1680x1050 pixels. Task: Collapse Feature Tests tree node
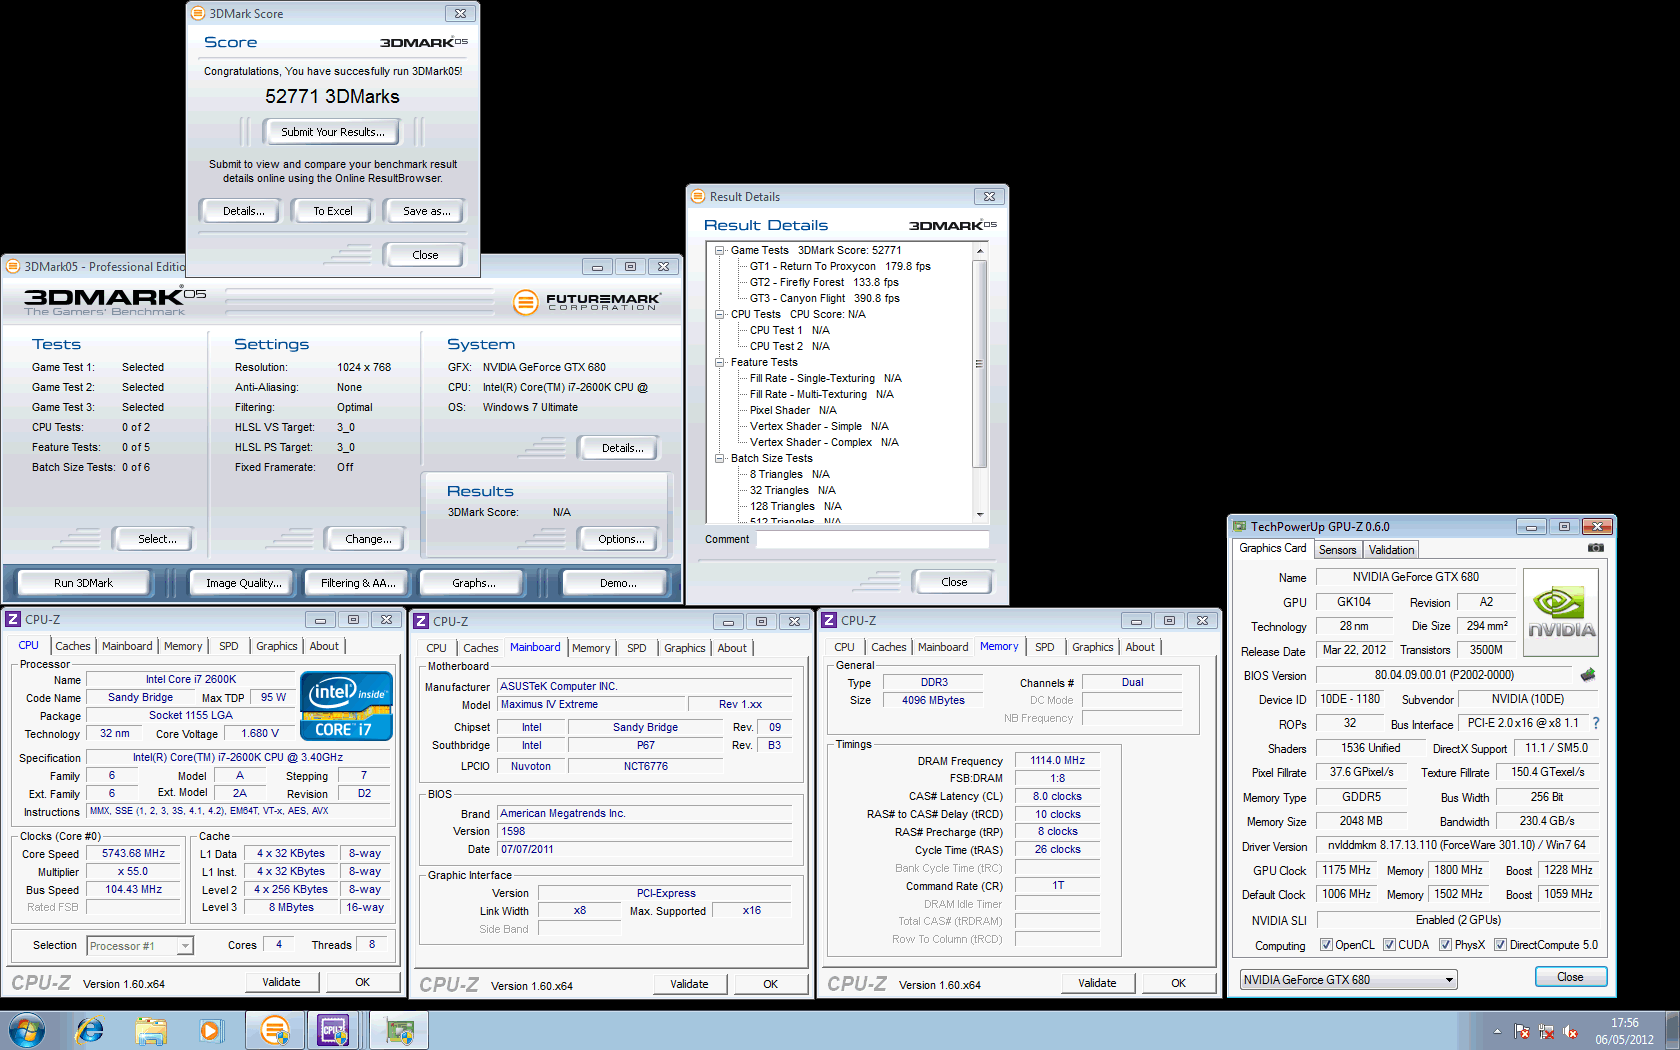tap(720, 363)
